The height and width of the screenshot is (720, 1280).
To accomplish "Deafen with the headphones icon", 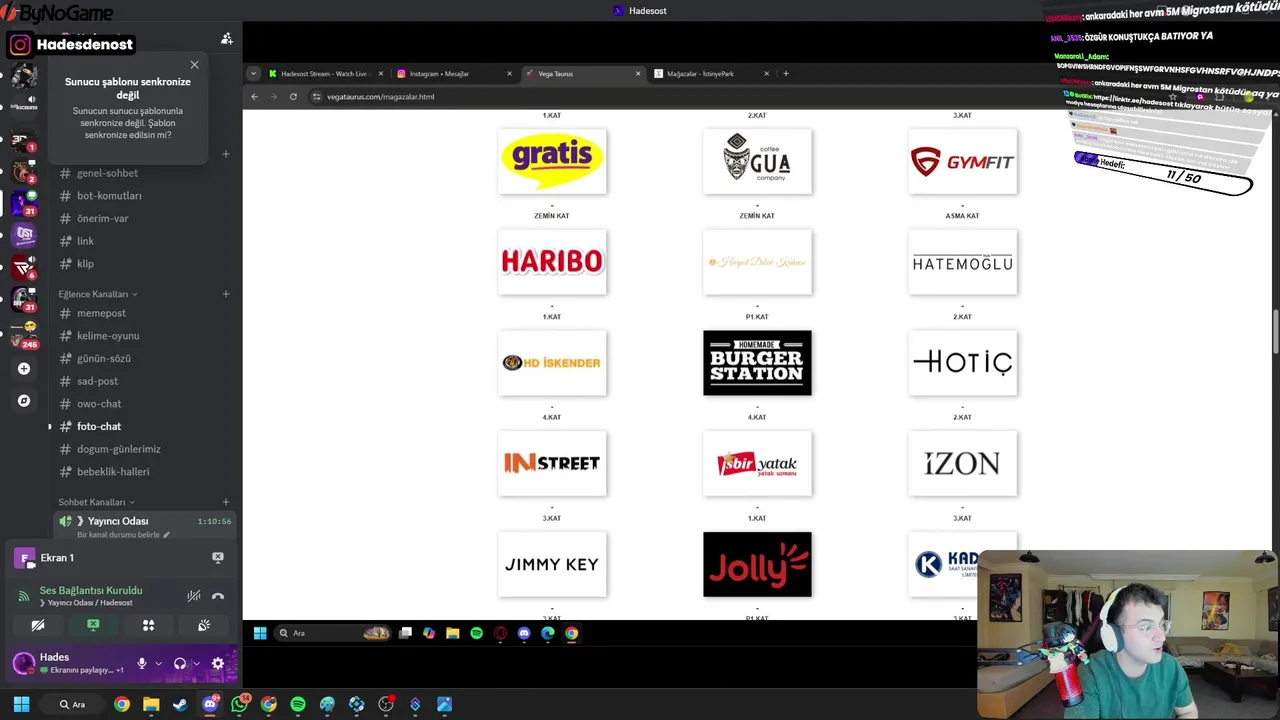I will 180,663.
